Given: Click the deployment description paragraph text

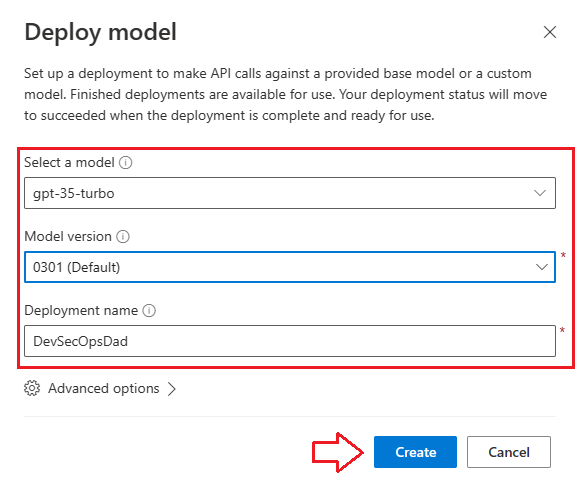Looking at the screenshot, I should [286, 95].
